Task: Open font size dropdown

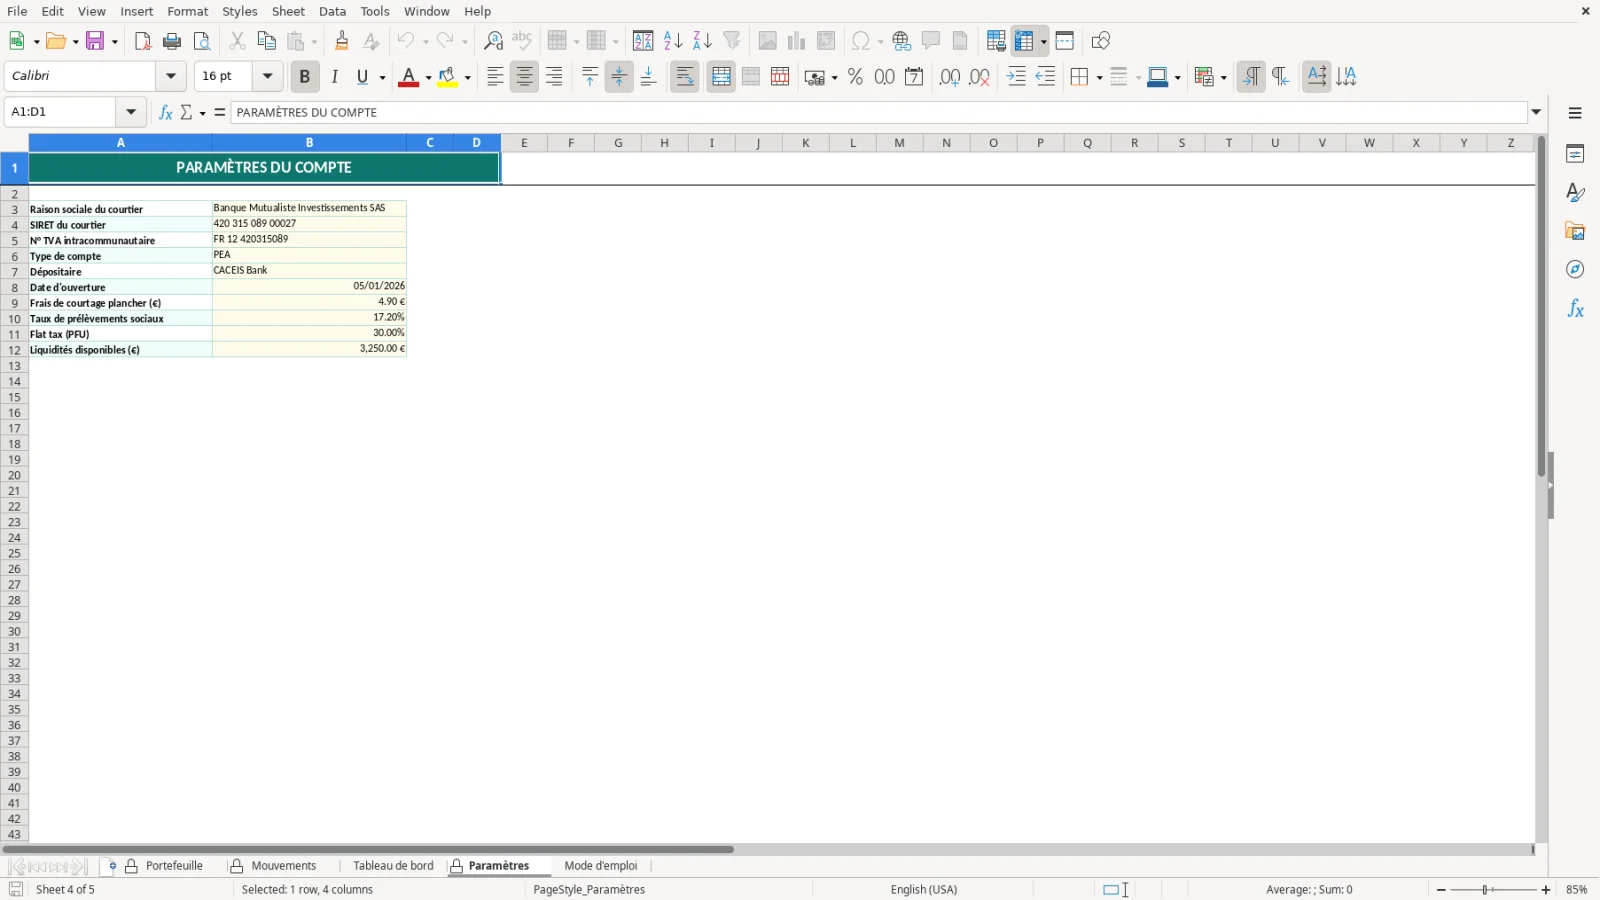Action: click(267, 76)
